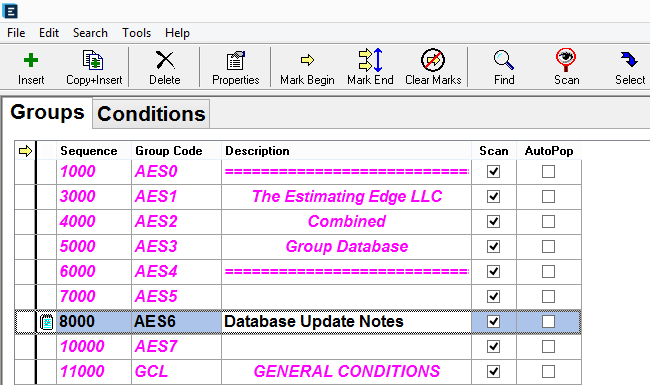Viewport: 650px width, 385px height.
Task: Open the Tools menu
Action: click(136, 33)
